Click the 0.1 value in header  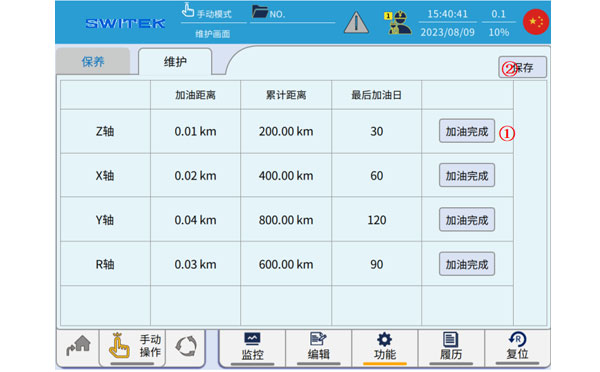(x=499, y=14)
